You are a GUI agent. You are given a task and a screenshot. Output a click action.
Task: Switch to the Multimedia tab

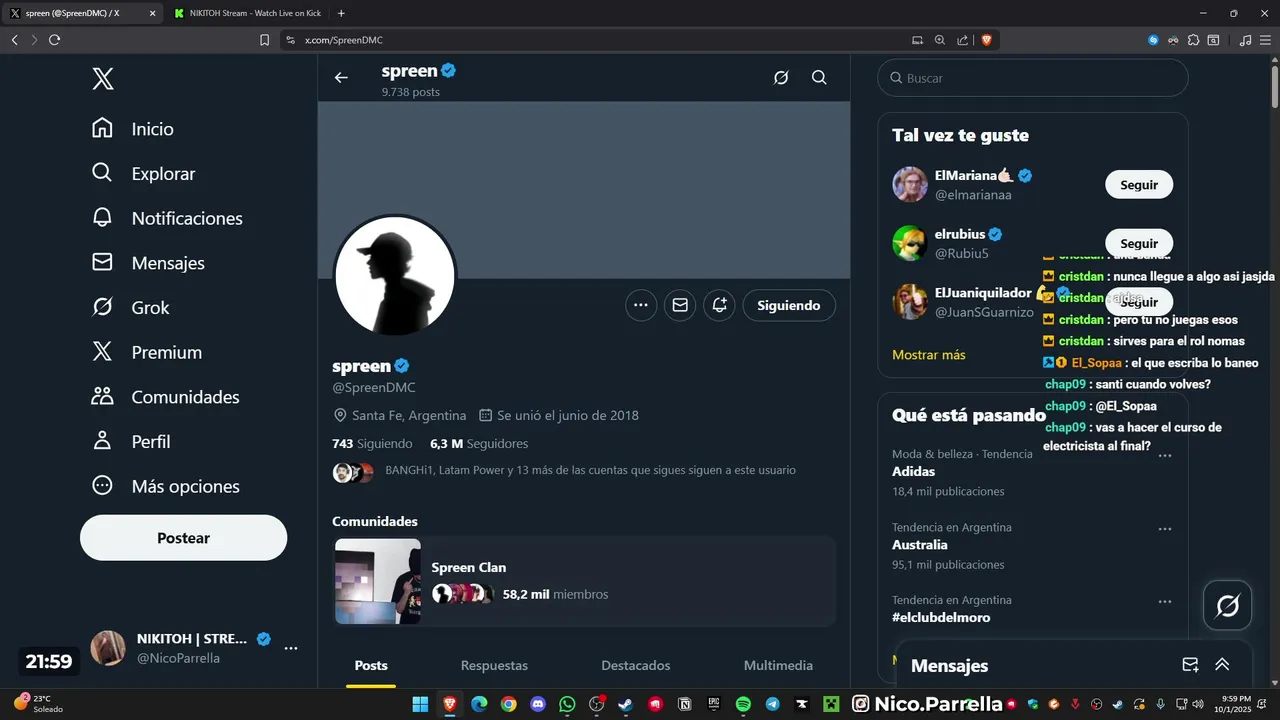point(778,665)
